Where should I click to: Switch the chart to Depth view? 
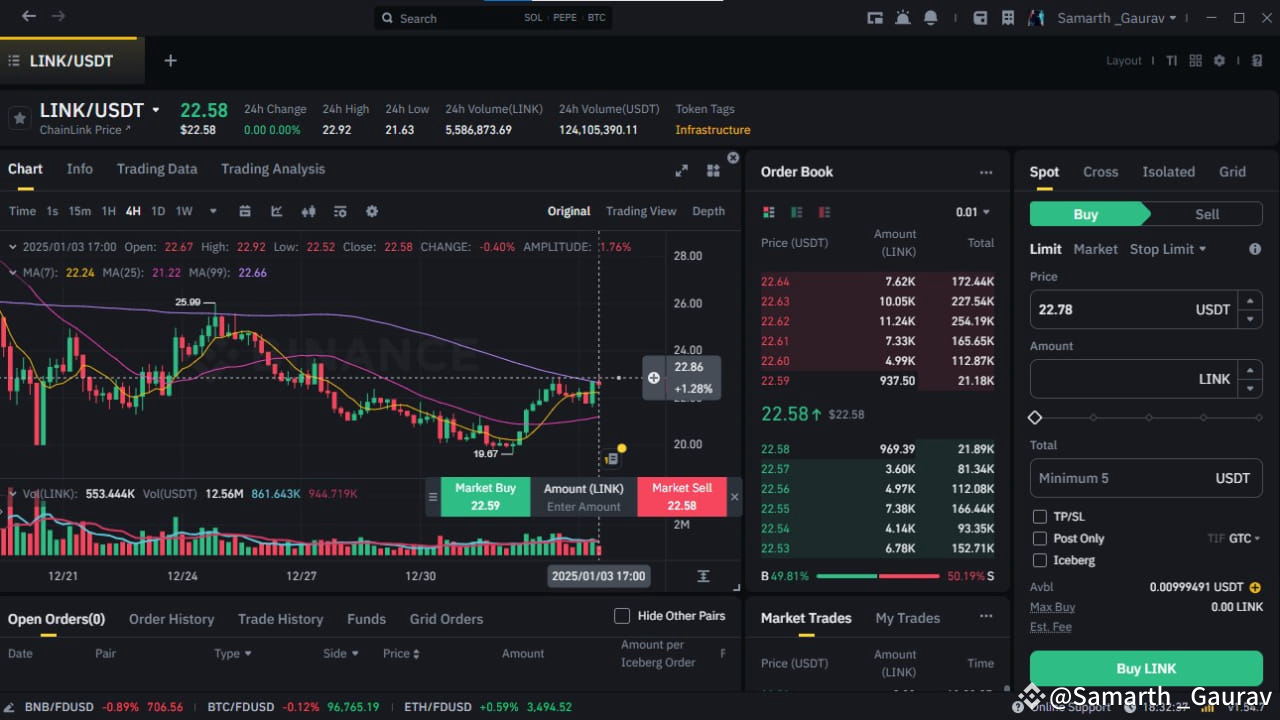[x=708, y=211]
